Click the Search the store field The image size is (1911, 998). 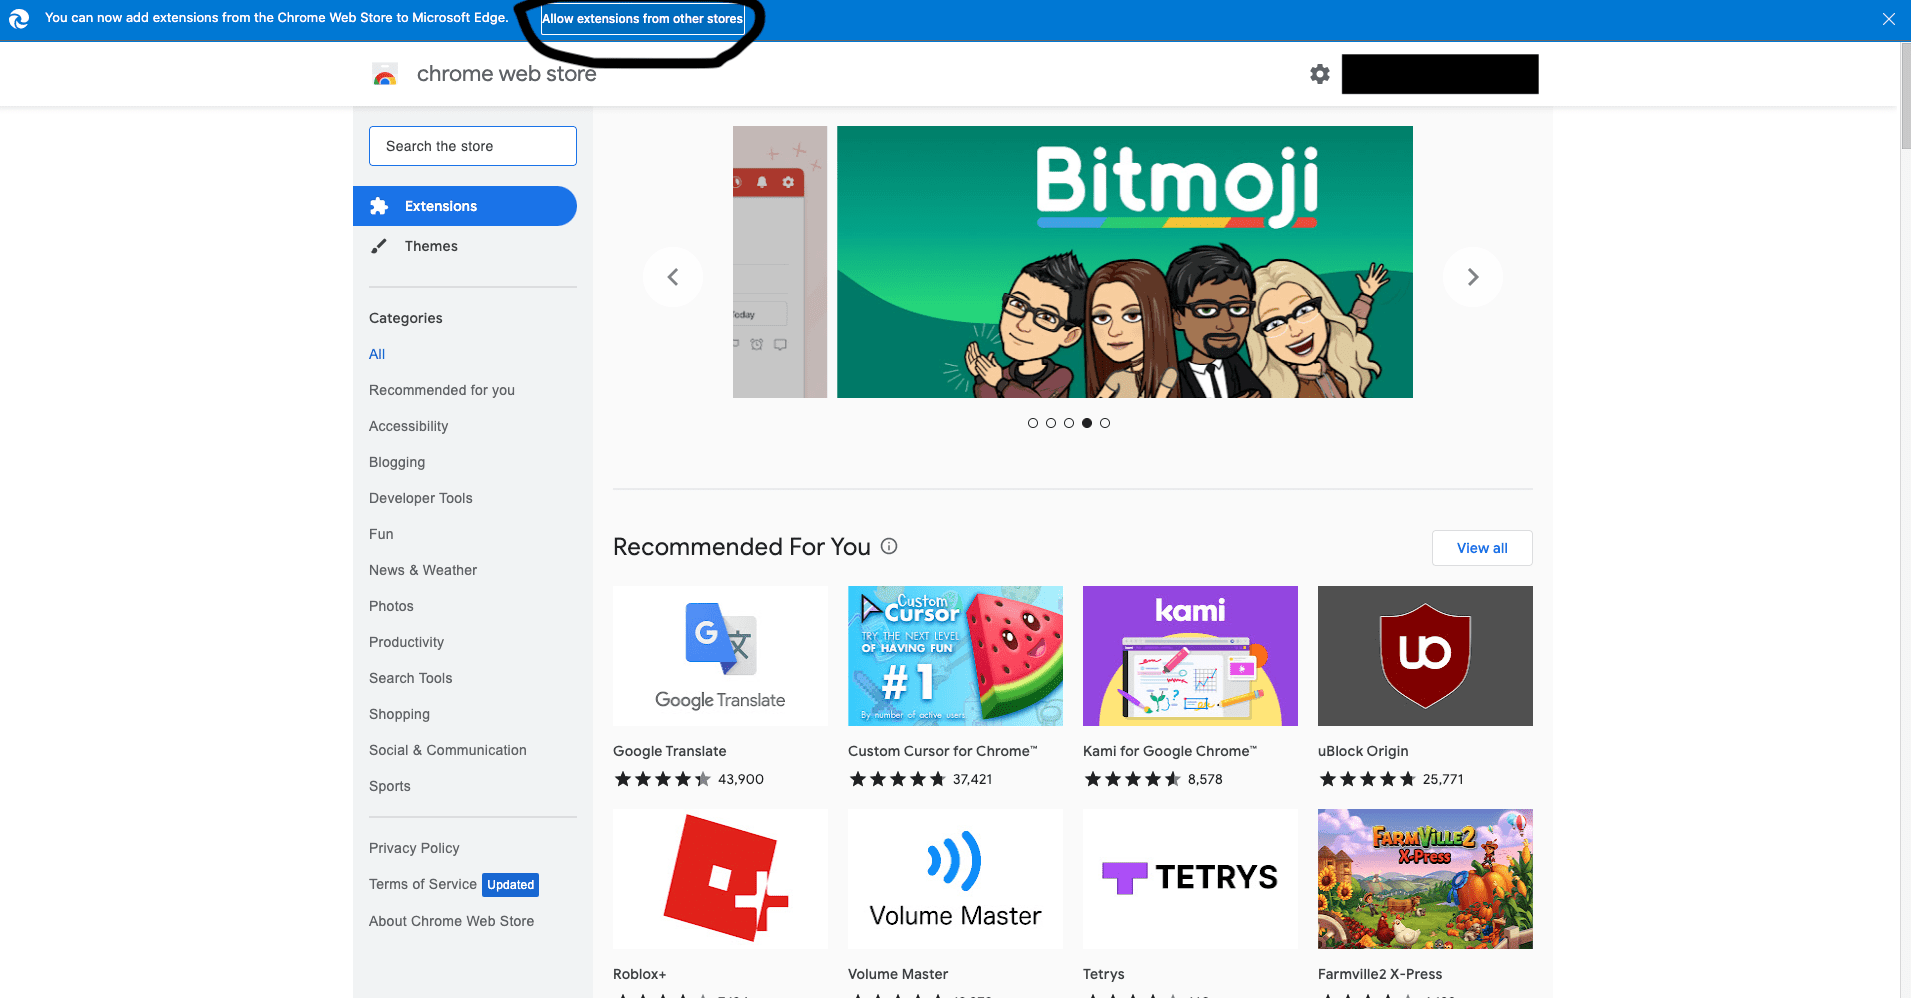472,146
